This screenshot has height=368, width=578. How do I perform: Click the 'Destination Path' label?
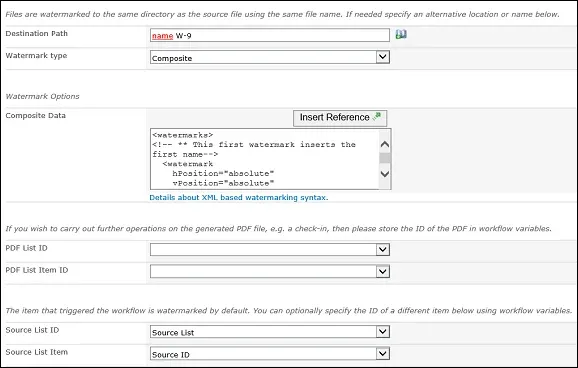point(36,34)
